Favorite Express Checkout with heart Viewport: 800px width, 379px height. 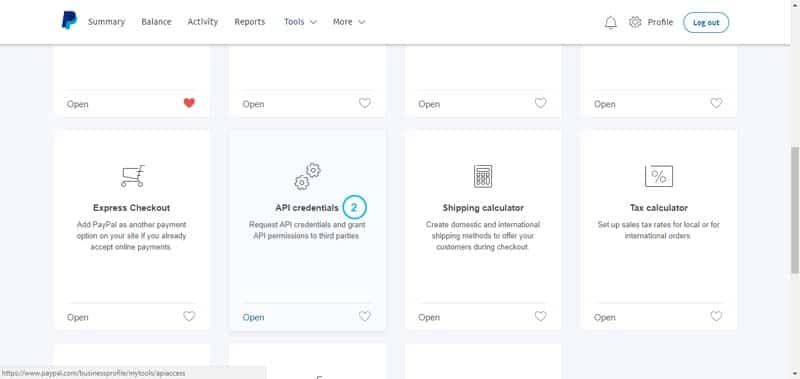pos(189,316)
